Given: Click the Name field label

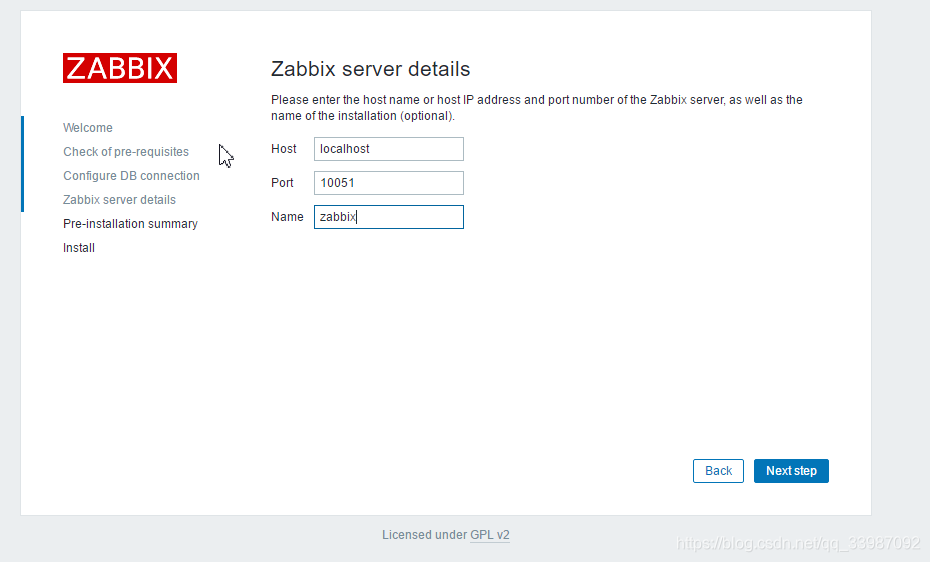Looking at the screenshot, I should coord(287,217).
